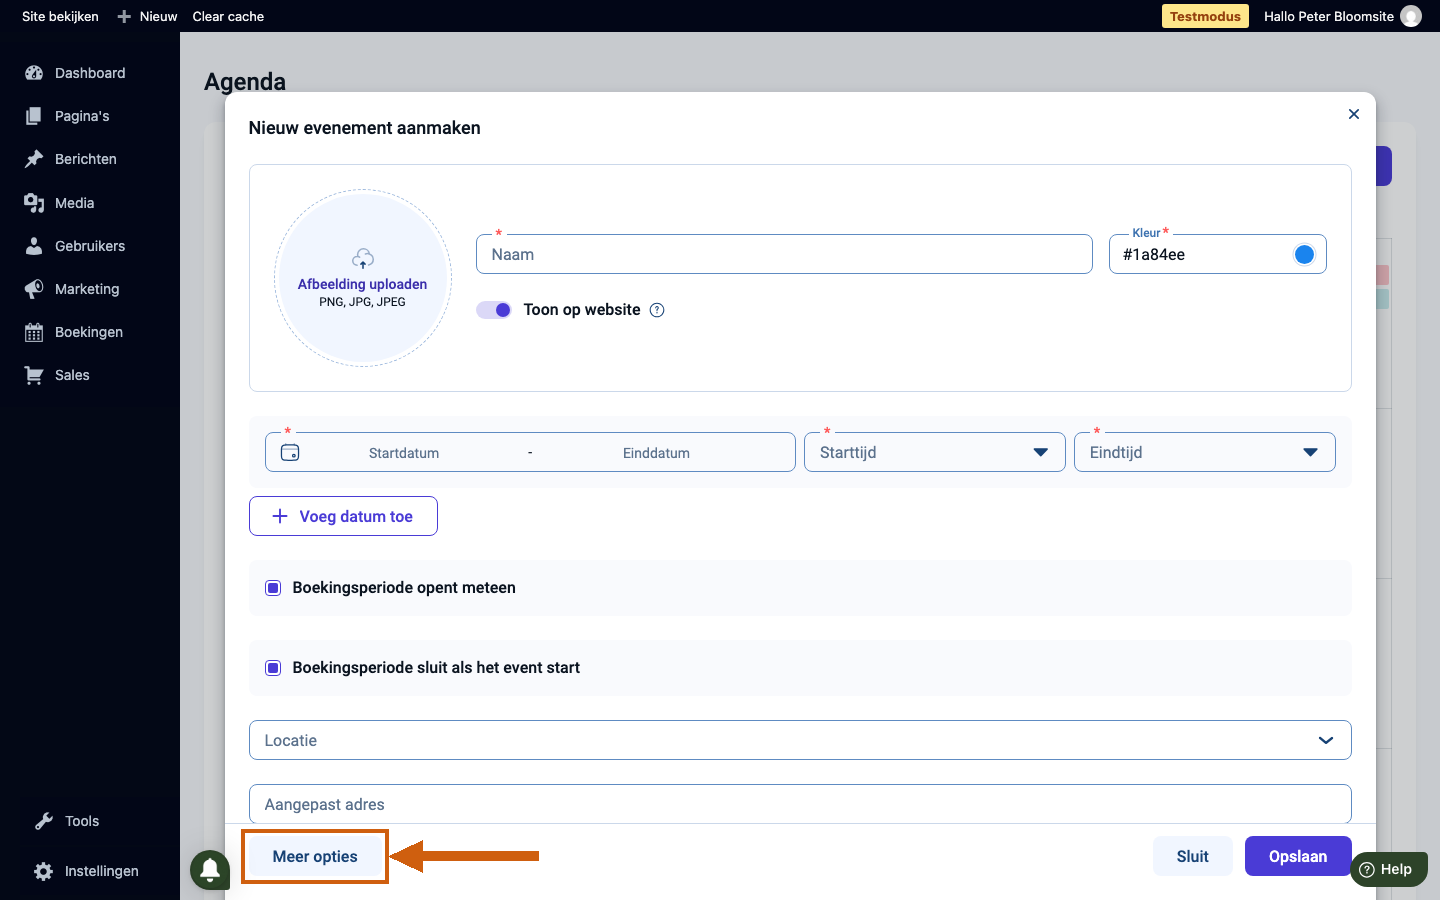
Task: Open Marketing menu item
Action: [x=87, y=289]
